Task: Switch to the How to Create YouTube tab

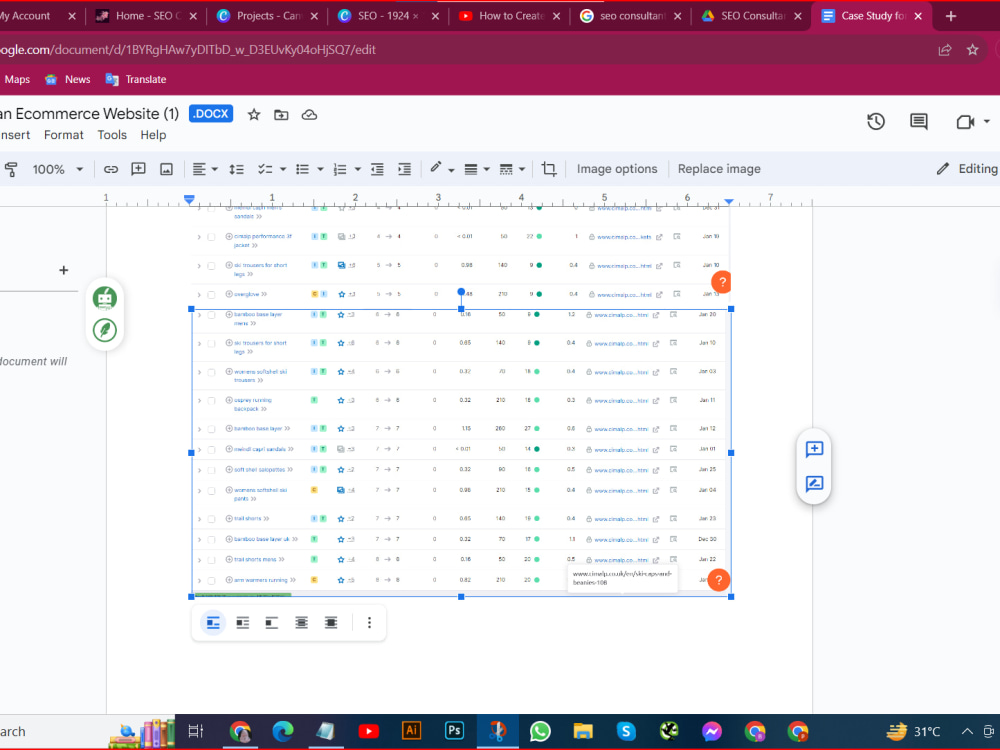Action: pos(510,16)
